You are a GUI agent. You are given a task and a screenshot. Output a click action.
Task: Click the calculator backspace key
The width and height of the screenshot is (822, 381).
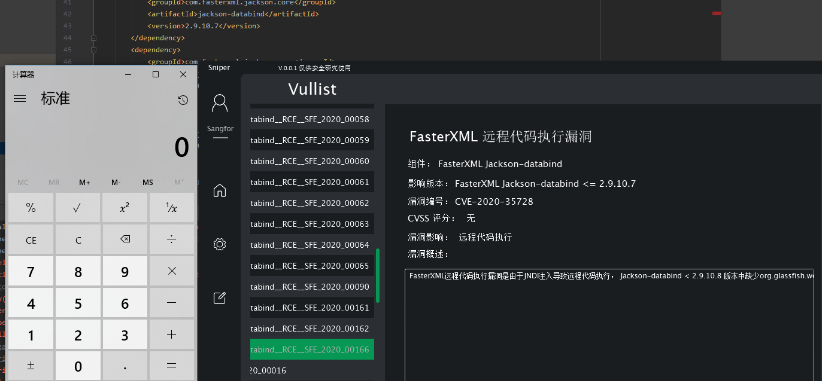tap(125, 240)
